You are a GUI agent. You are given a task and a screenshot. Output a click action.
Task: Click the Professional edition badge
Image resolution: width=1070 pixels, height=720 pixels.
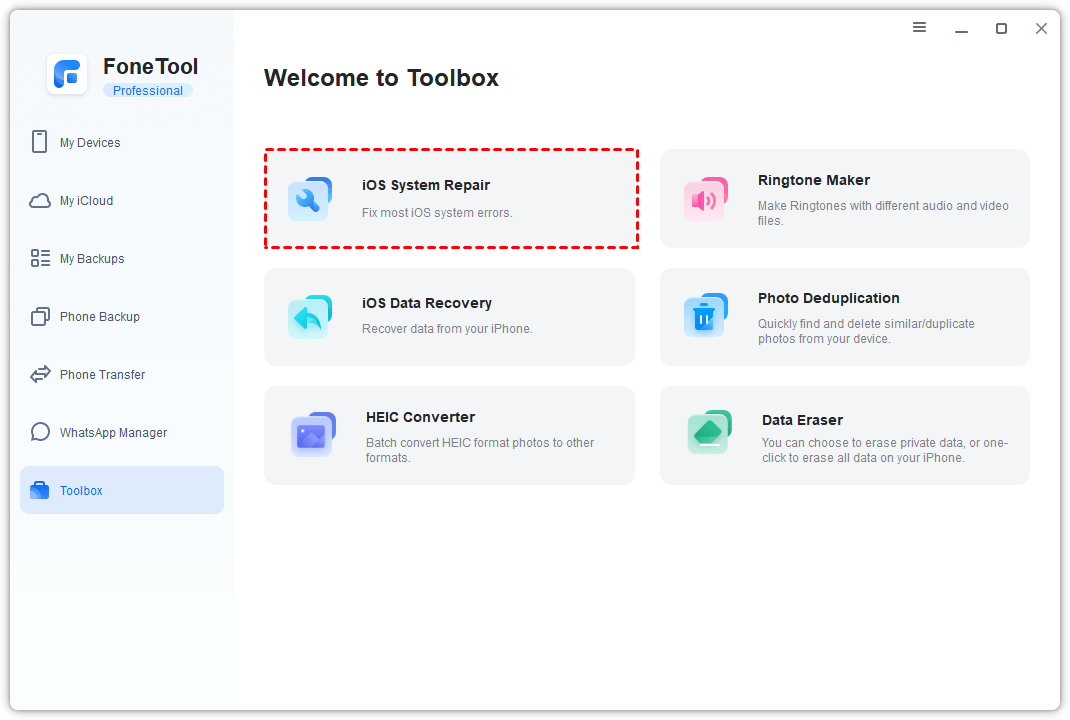tap(148, 91)
